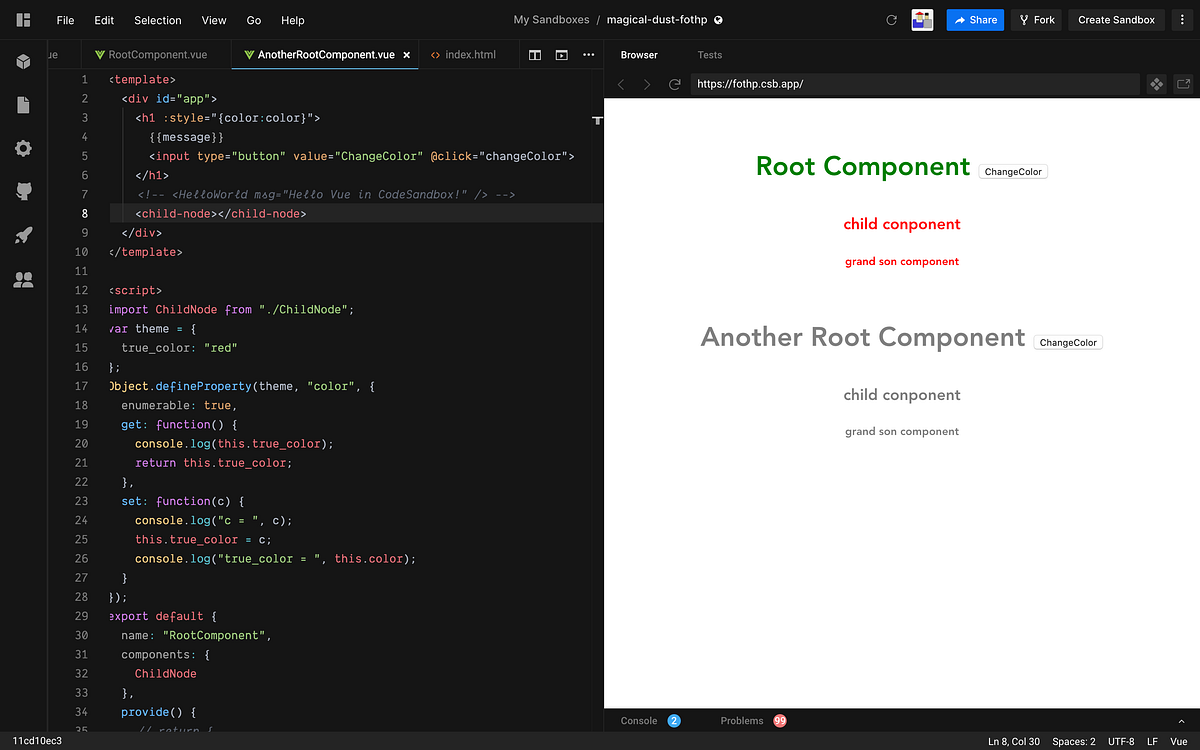Screen dimensions: 1200x750
Task: Open the Live collaboration panel
Action: pyautogui.click(x=23, y=280)
